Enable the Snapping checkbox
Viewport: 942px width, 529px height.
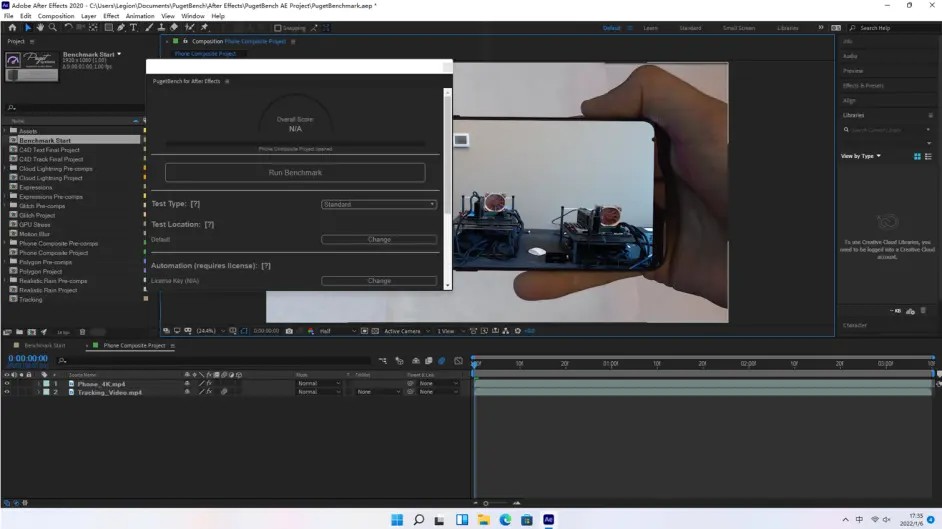278,28
